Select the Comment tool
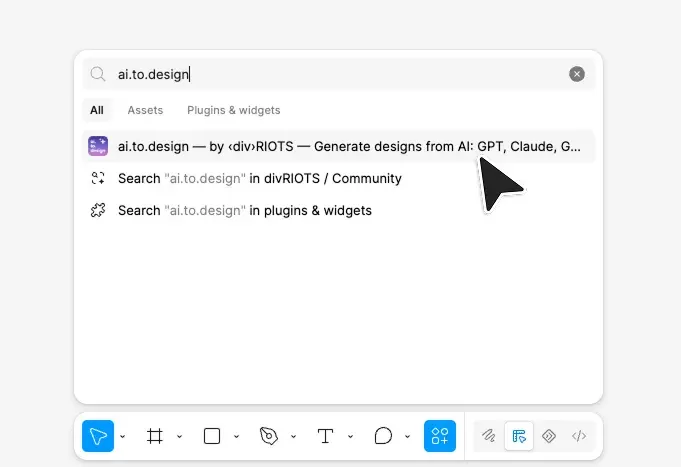Image resolution: width=681 pixels, height=467 pixels. click(383, 436)
